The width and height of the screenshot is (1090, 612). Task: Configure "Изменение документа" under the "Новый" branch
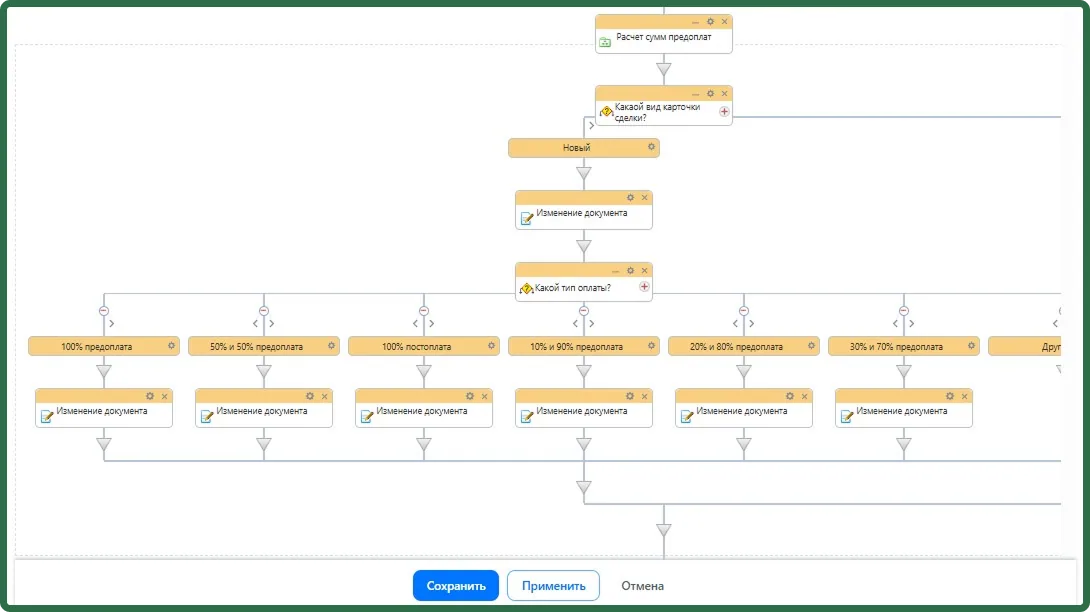(631, 198)
